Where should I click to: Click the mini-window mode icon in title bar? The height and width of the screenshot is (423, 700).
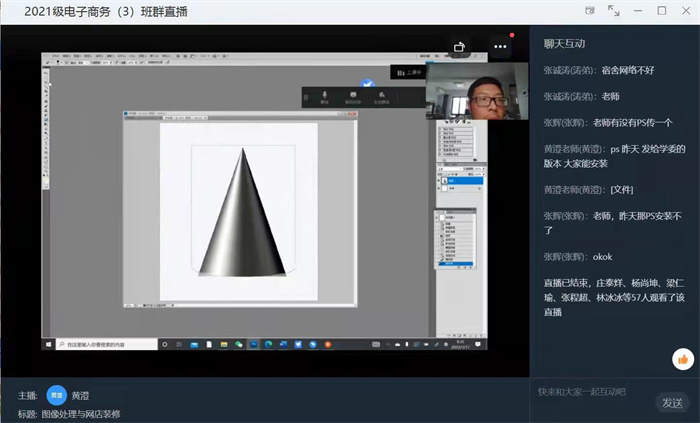tap(586, 11)
